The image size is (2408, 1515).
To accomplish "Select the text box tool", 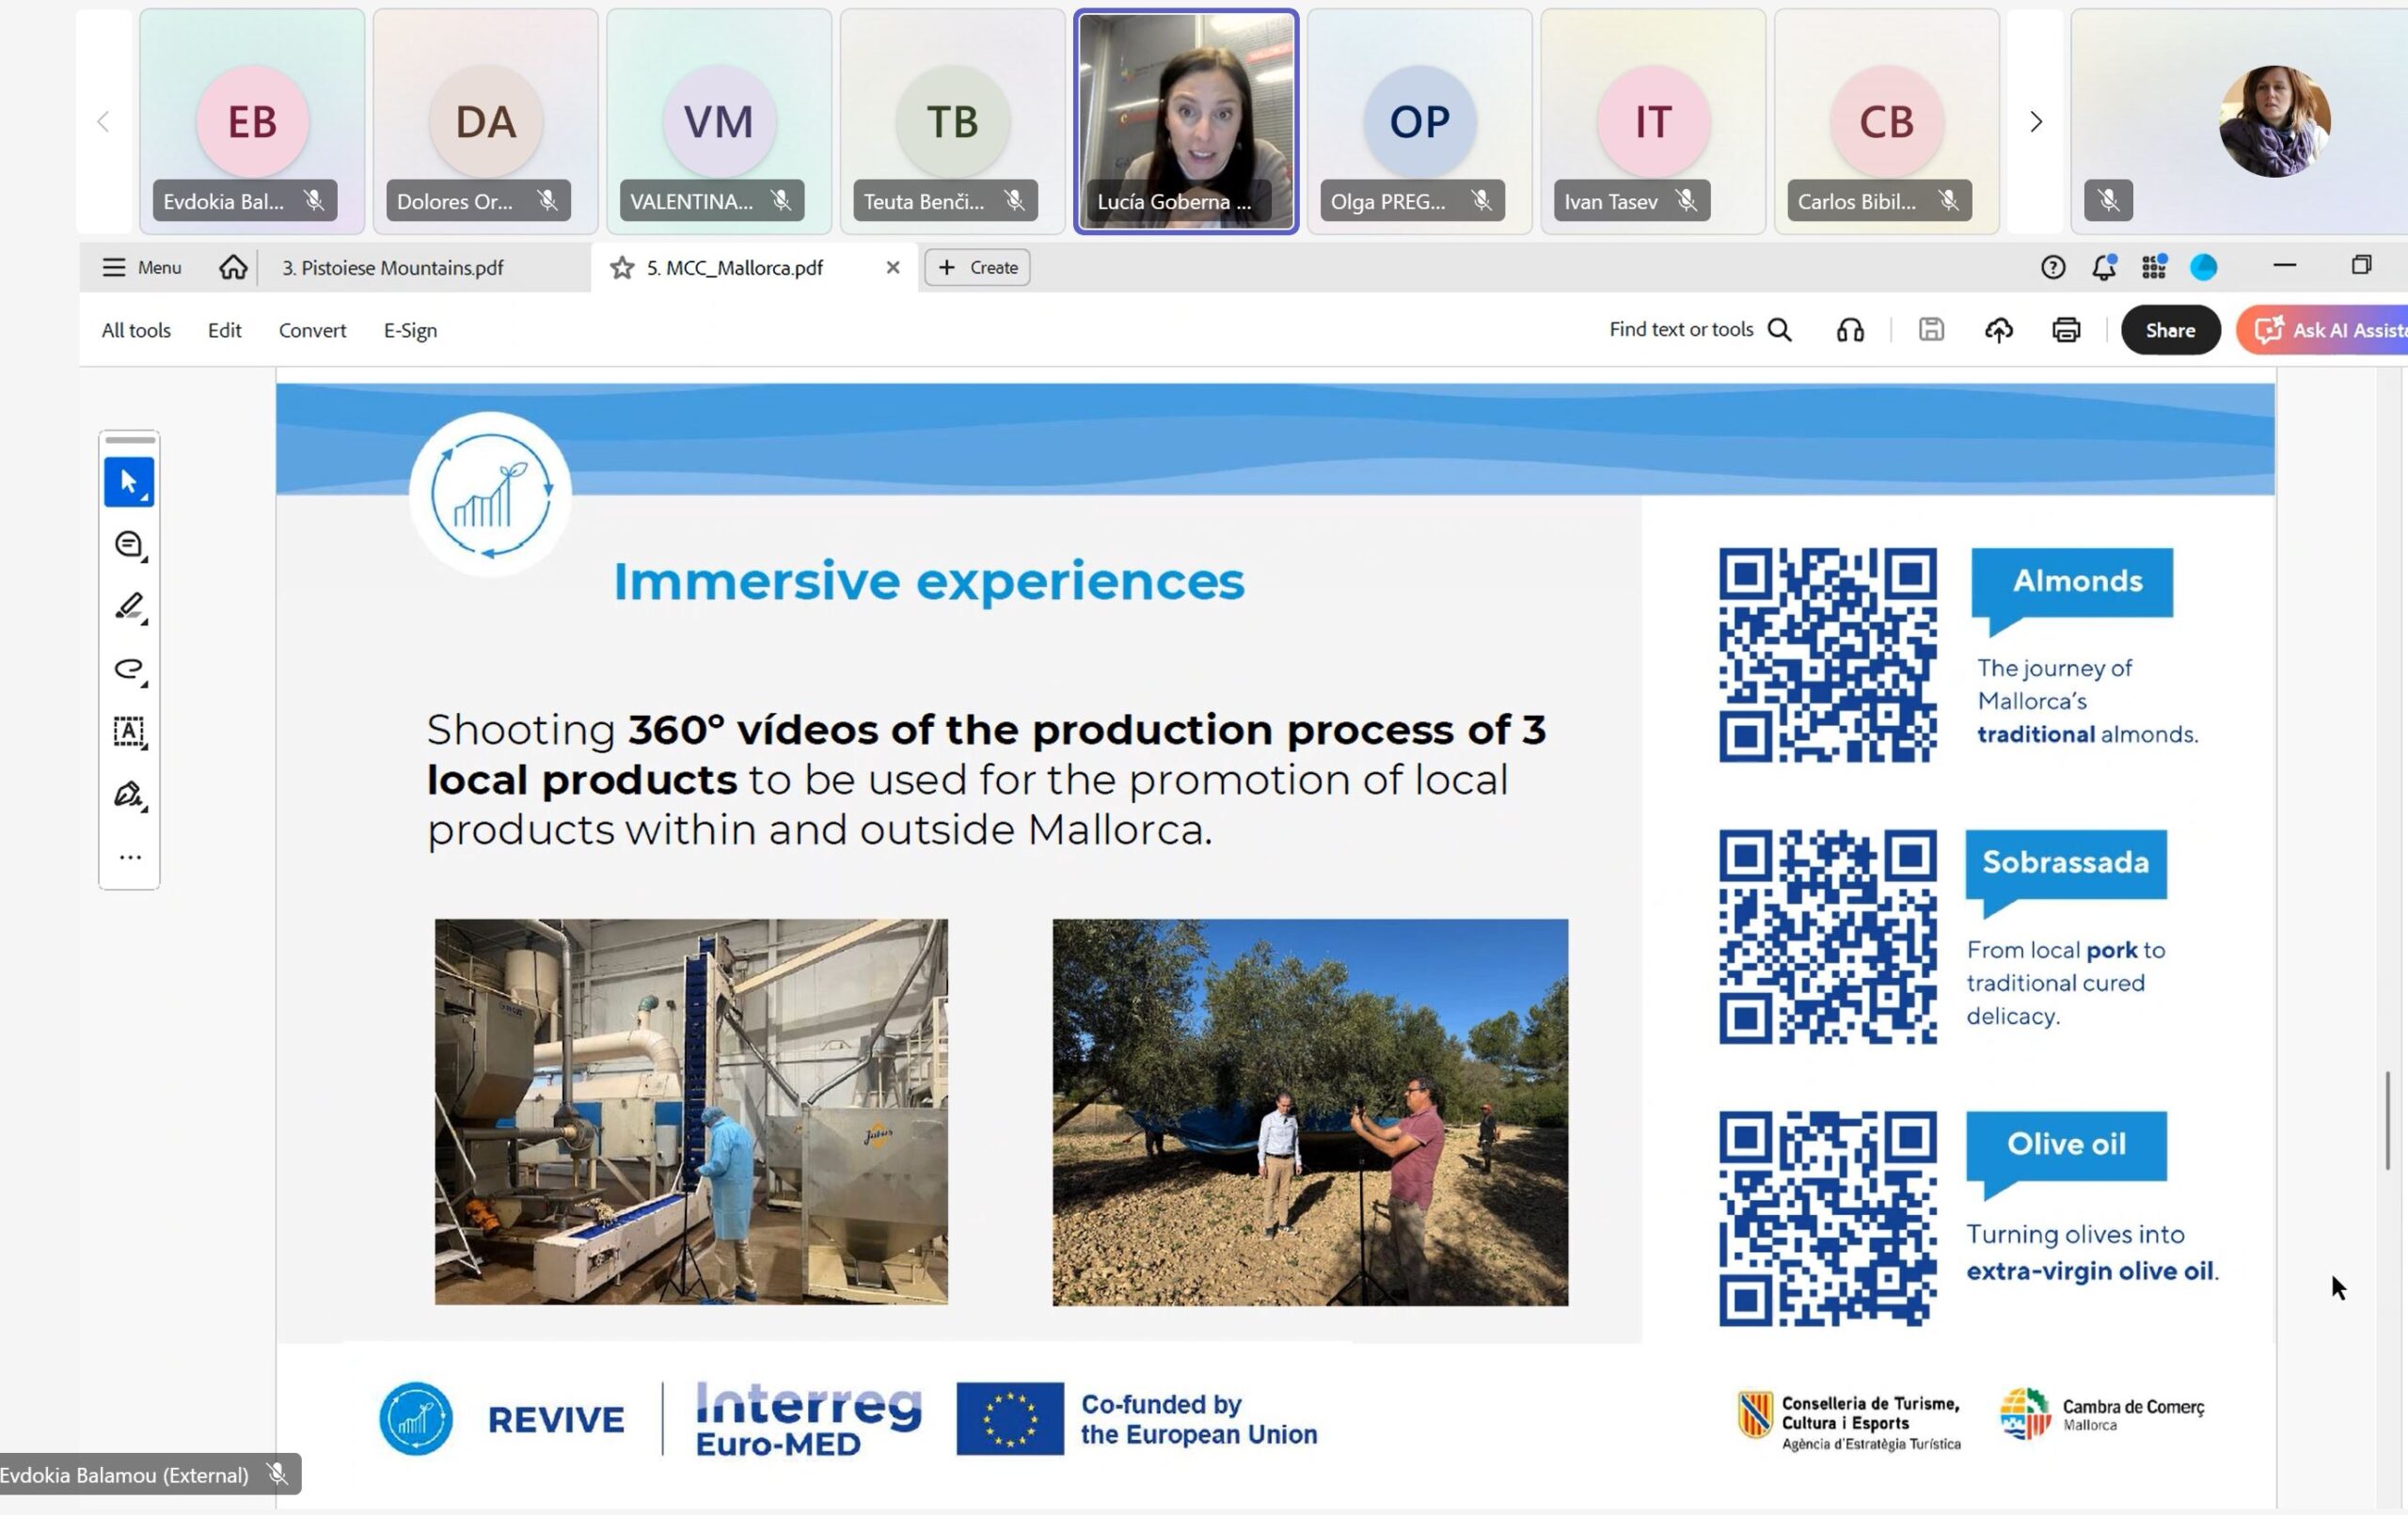I will tap(128, 732).
